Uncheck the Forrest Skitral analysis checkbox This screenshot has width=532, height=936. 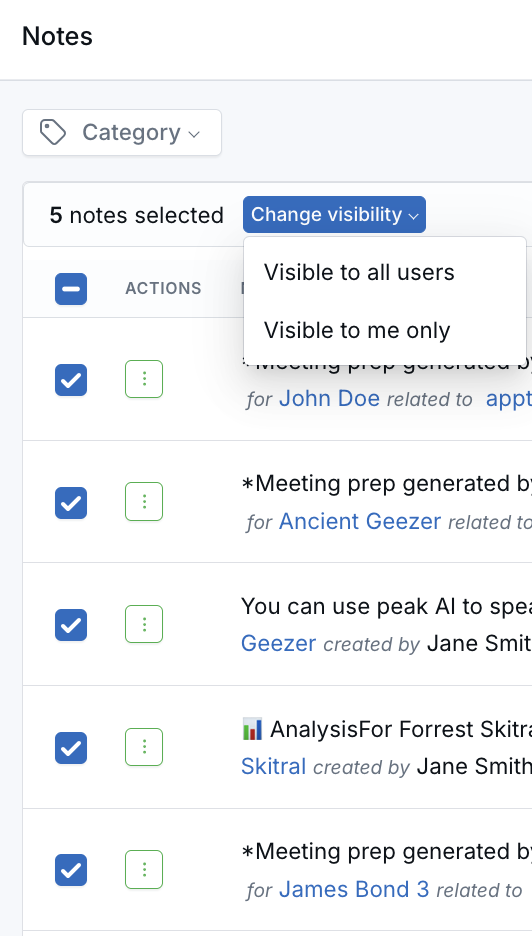[71, 748]
